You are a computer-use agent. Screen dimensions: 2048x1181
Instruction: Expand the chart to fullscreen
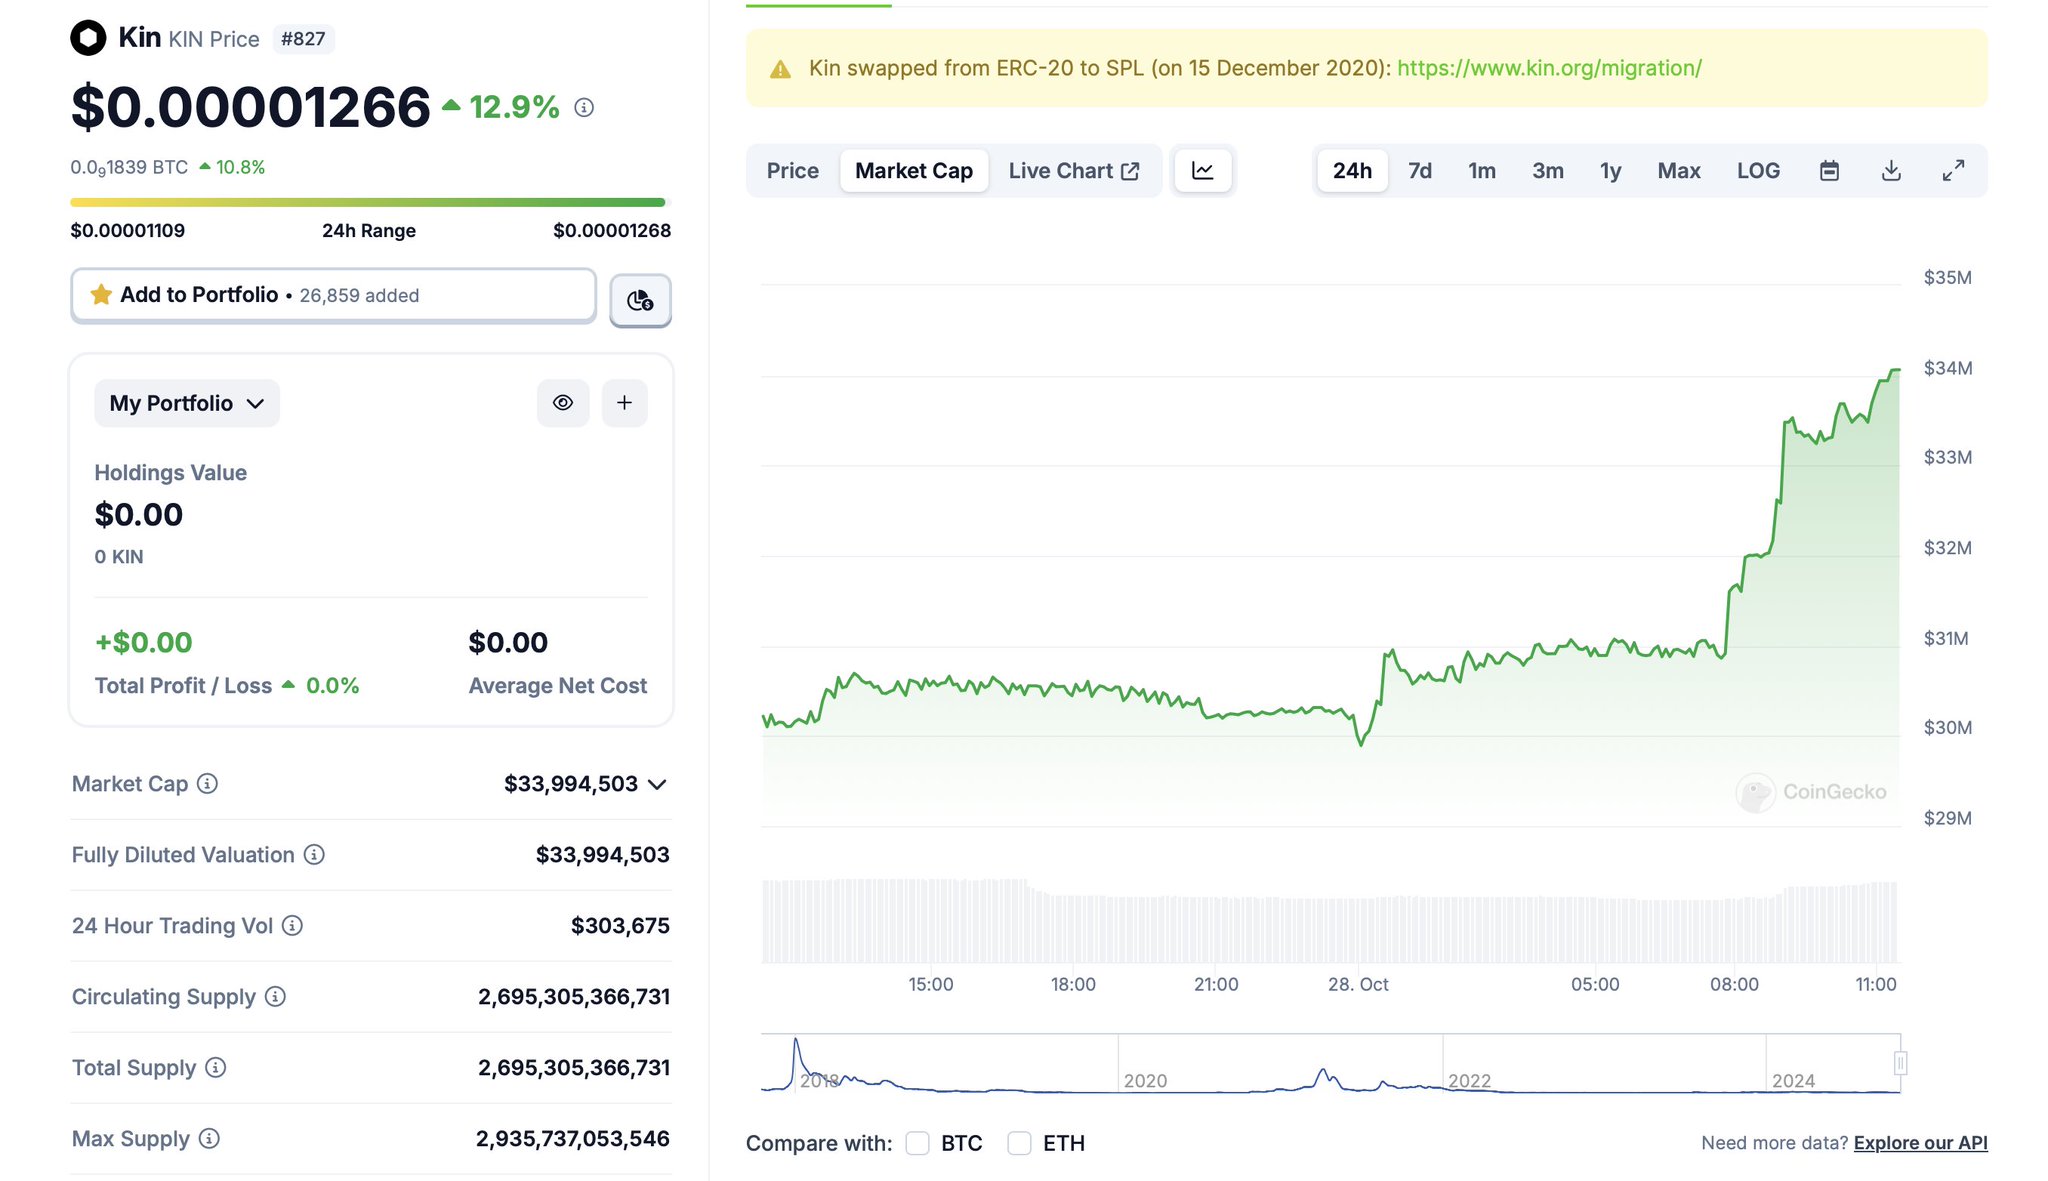coord(1953,171)
